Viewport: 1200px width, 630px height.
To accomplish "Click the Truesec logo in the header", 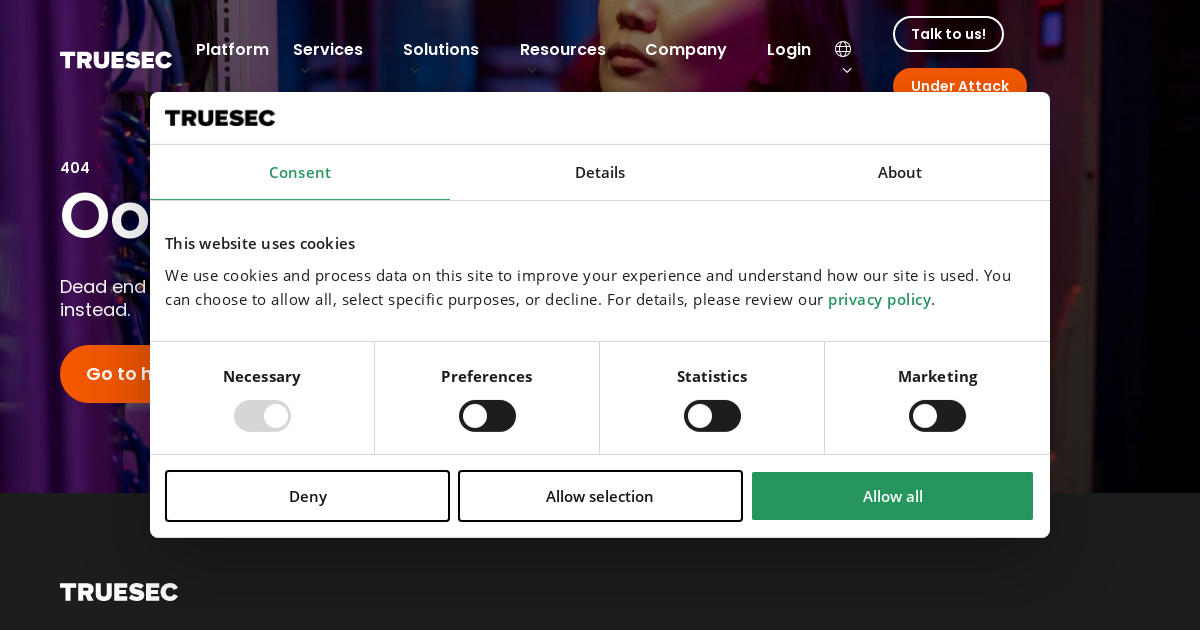I will 116,60.
